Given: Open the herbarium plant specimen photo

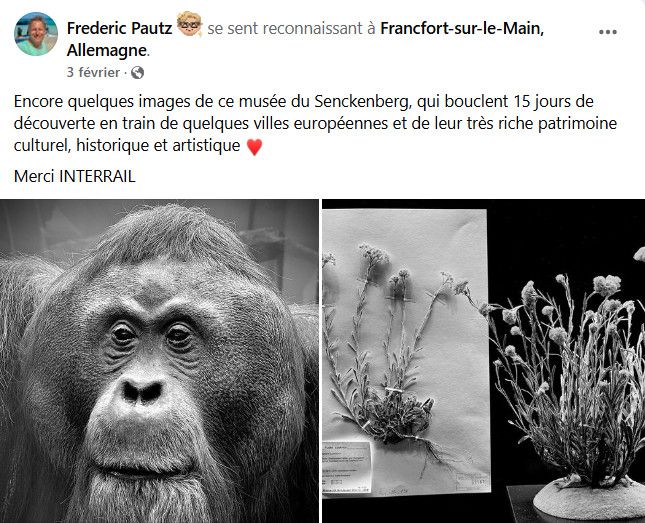Looking at the screenshot, I should [483, 361].
